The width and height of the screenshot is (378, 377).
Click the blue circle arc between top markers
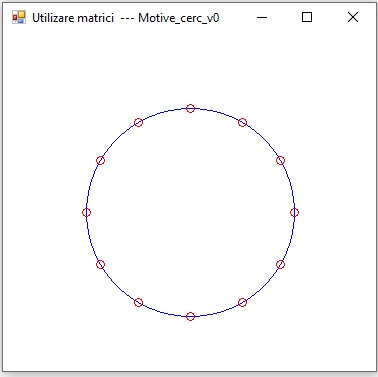[x=217, y=112]
